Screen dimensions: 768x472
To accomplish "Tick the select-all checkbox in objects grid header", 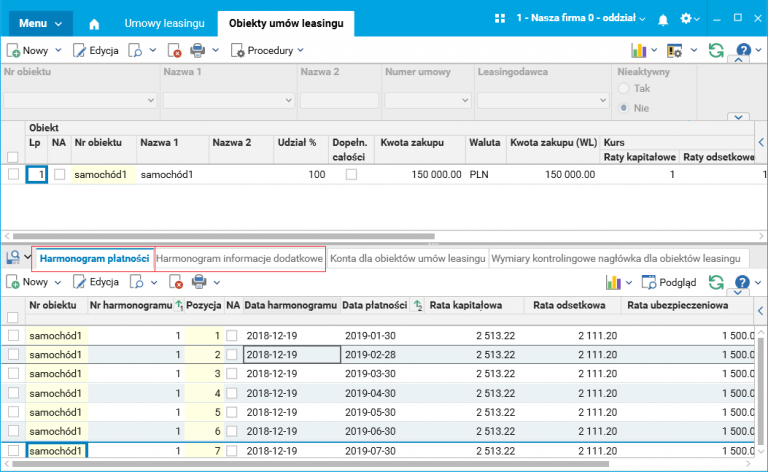I will [13, 157].
